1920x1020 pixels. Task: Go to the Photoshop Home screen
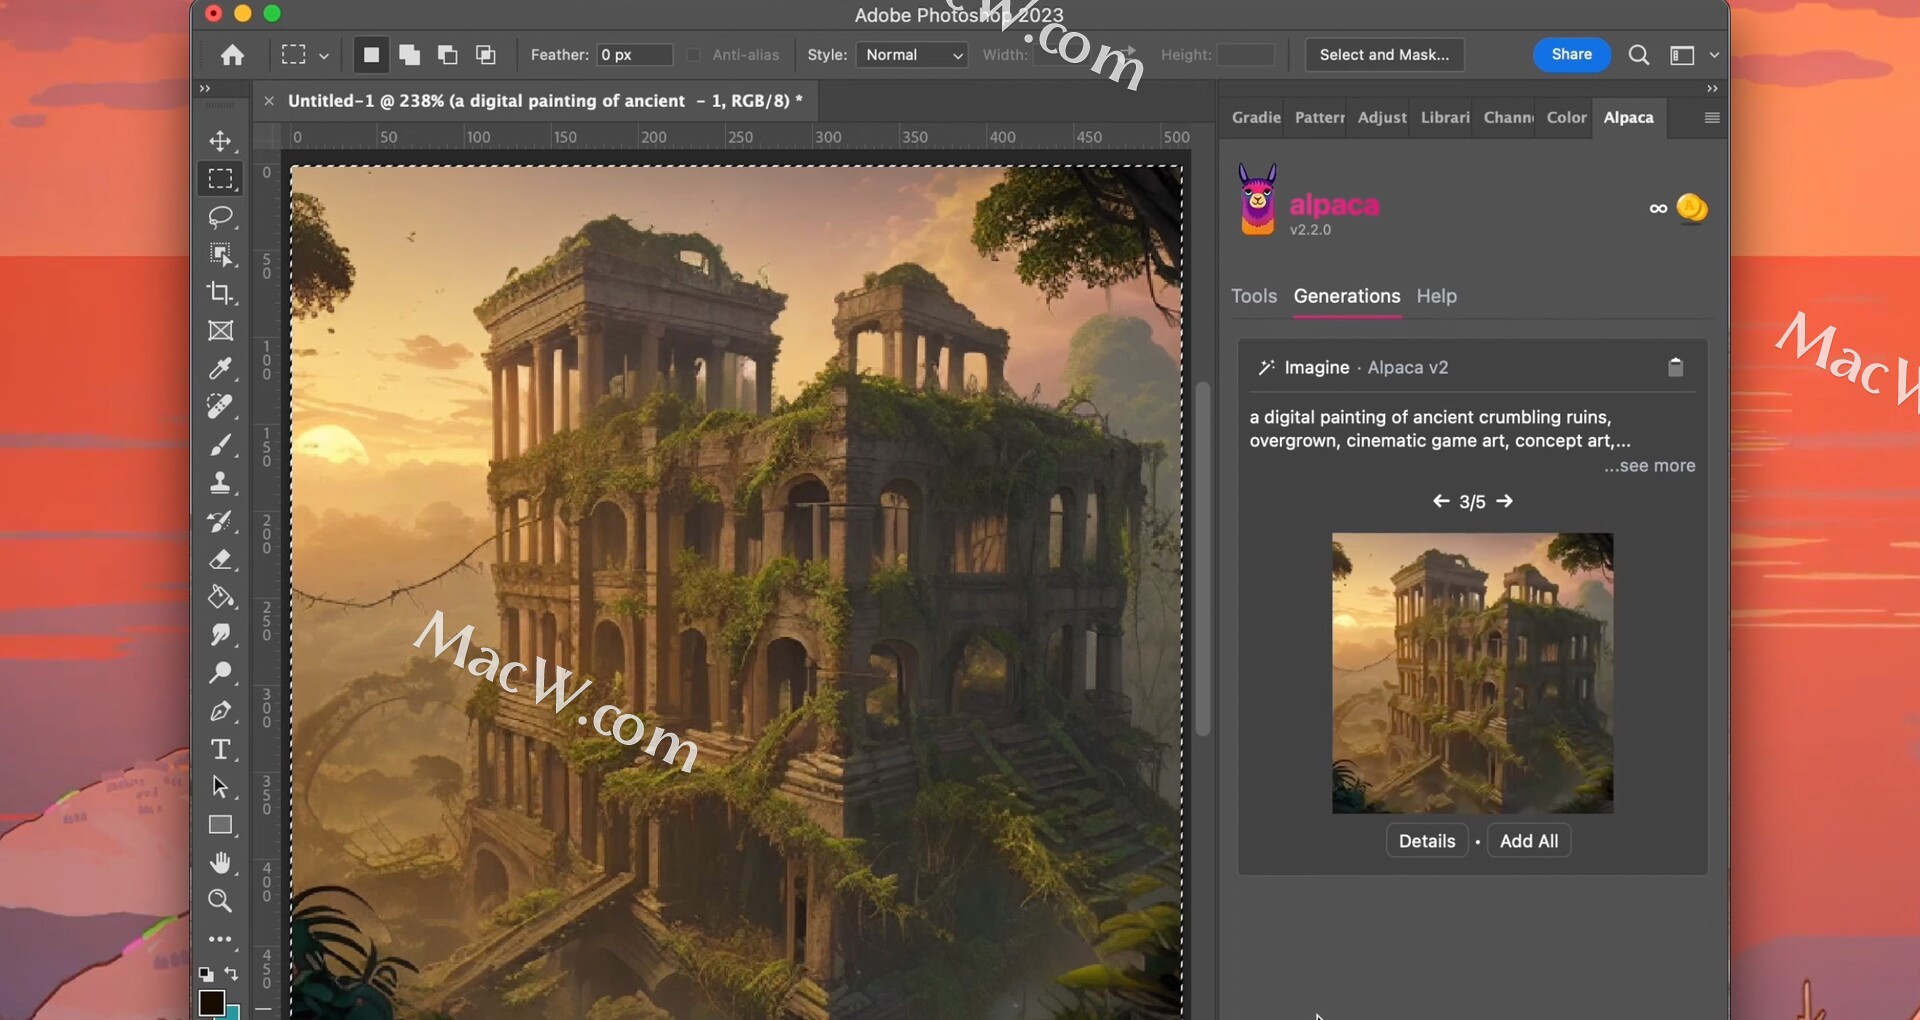(232, 55)
